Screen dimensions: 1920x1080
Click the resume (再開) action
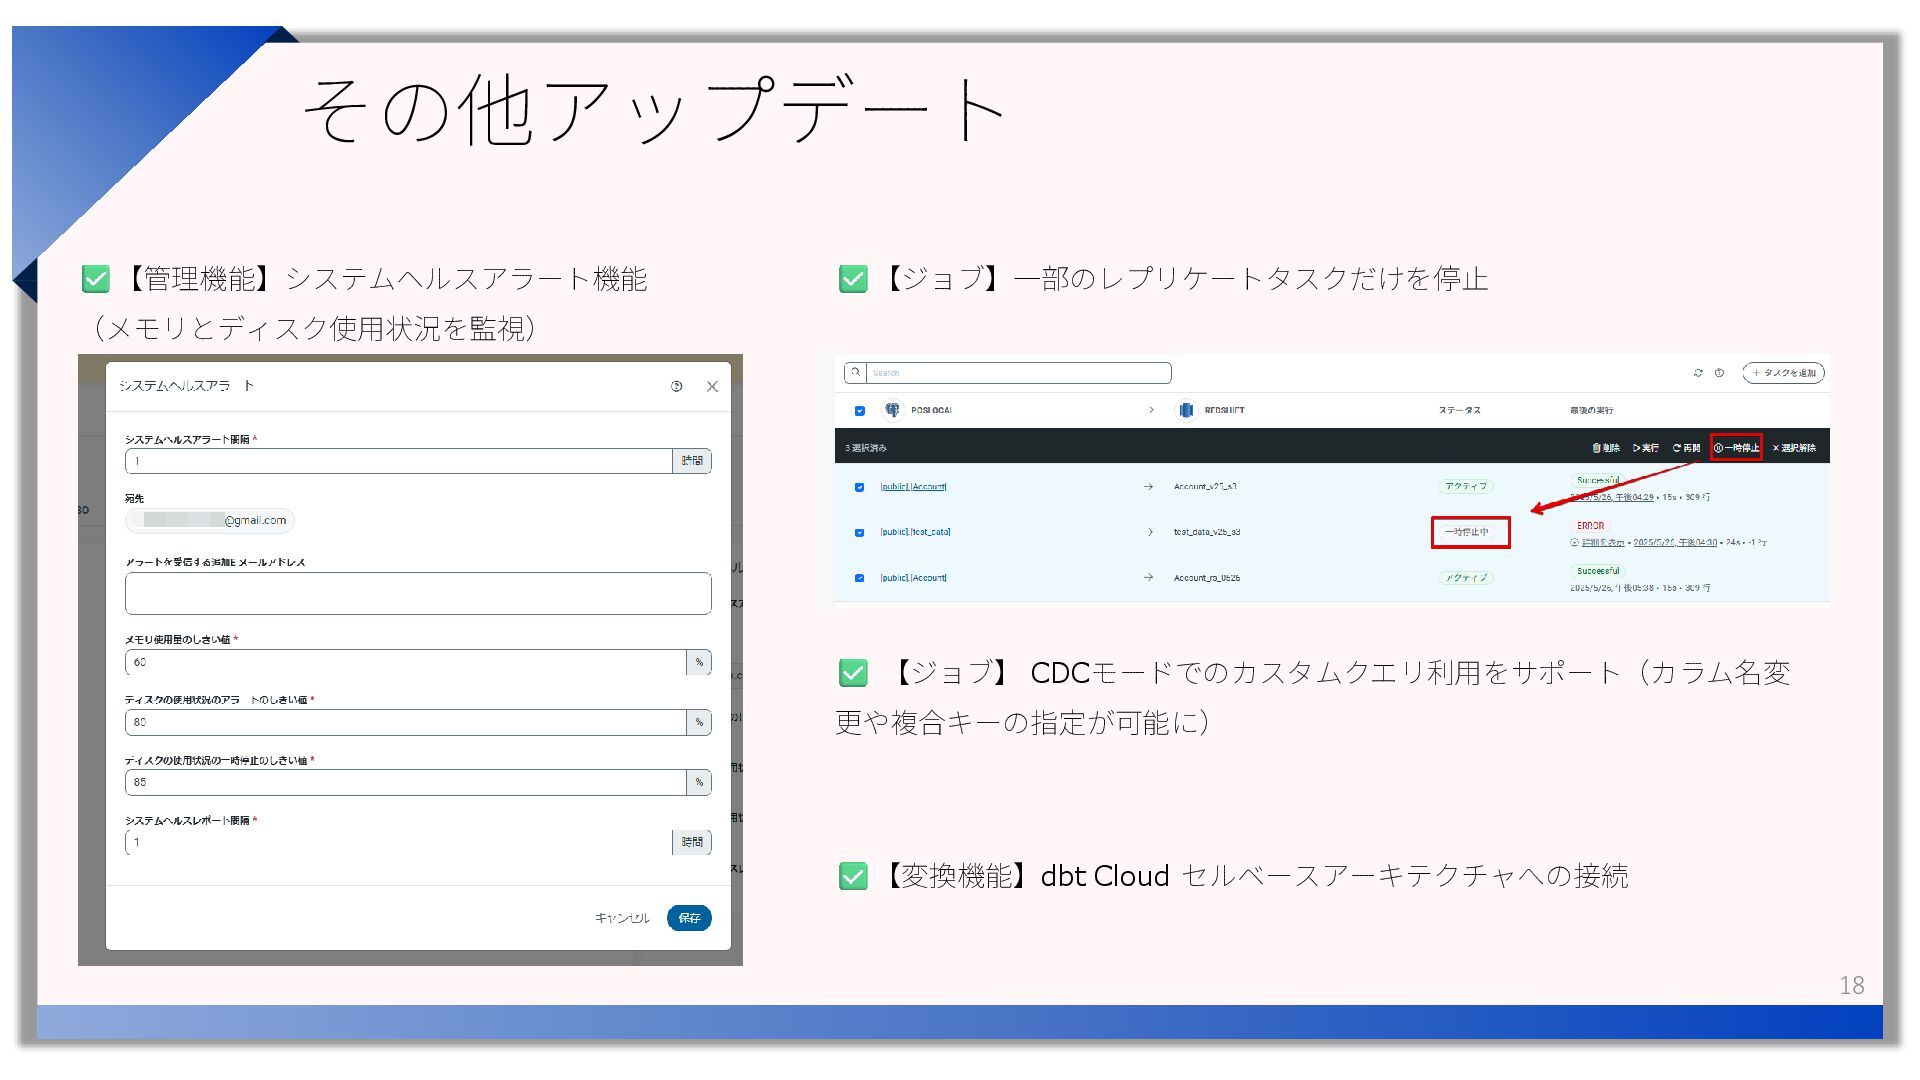coord(1686,448)
